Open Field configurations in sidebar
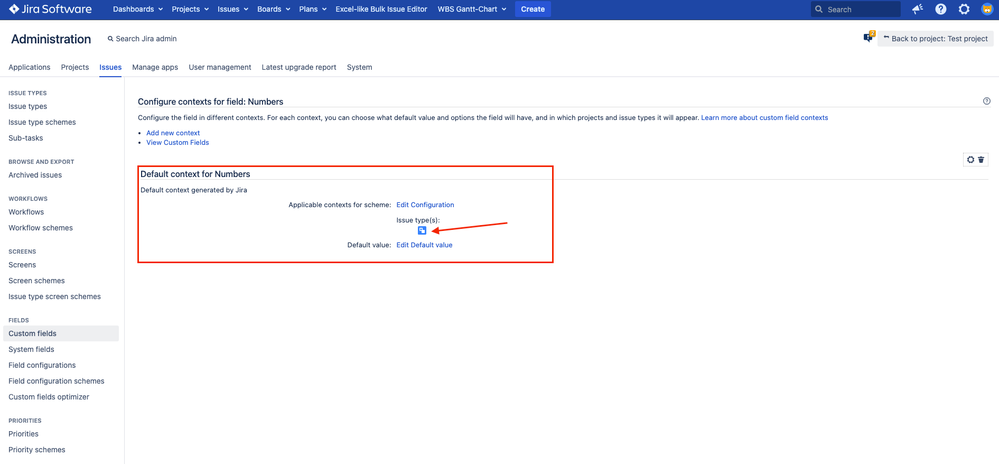This screenshot has width=999, height=464. pyautogui.click(x=42, y=365)
